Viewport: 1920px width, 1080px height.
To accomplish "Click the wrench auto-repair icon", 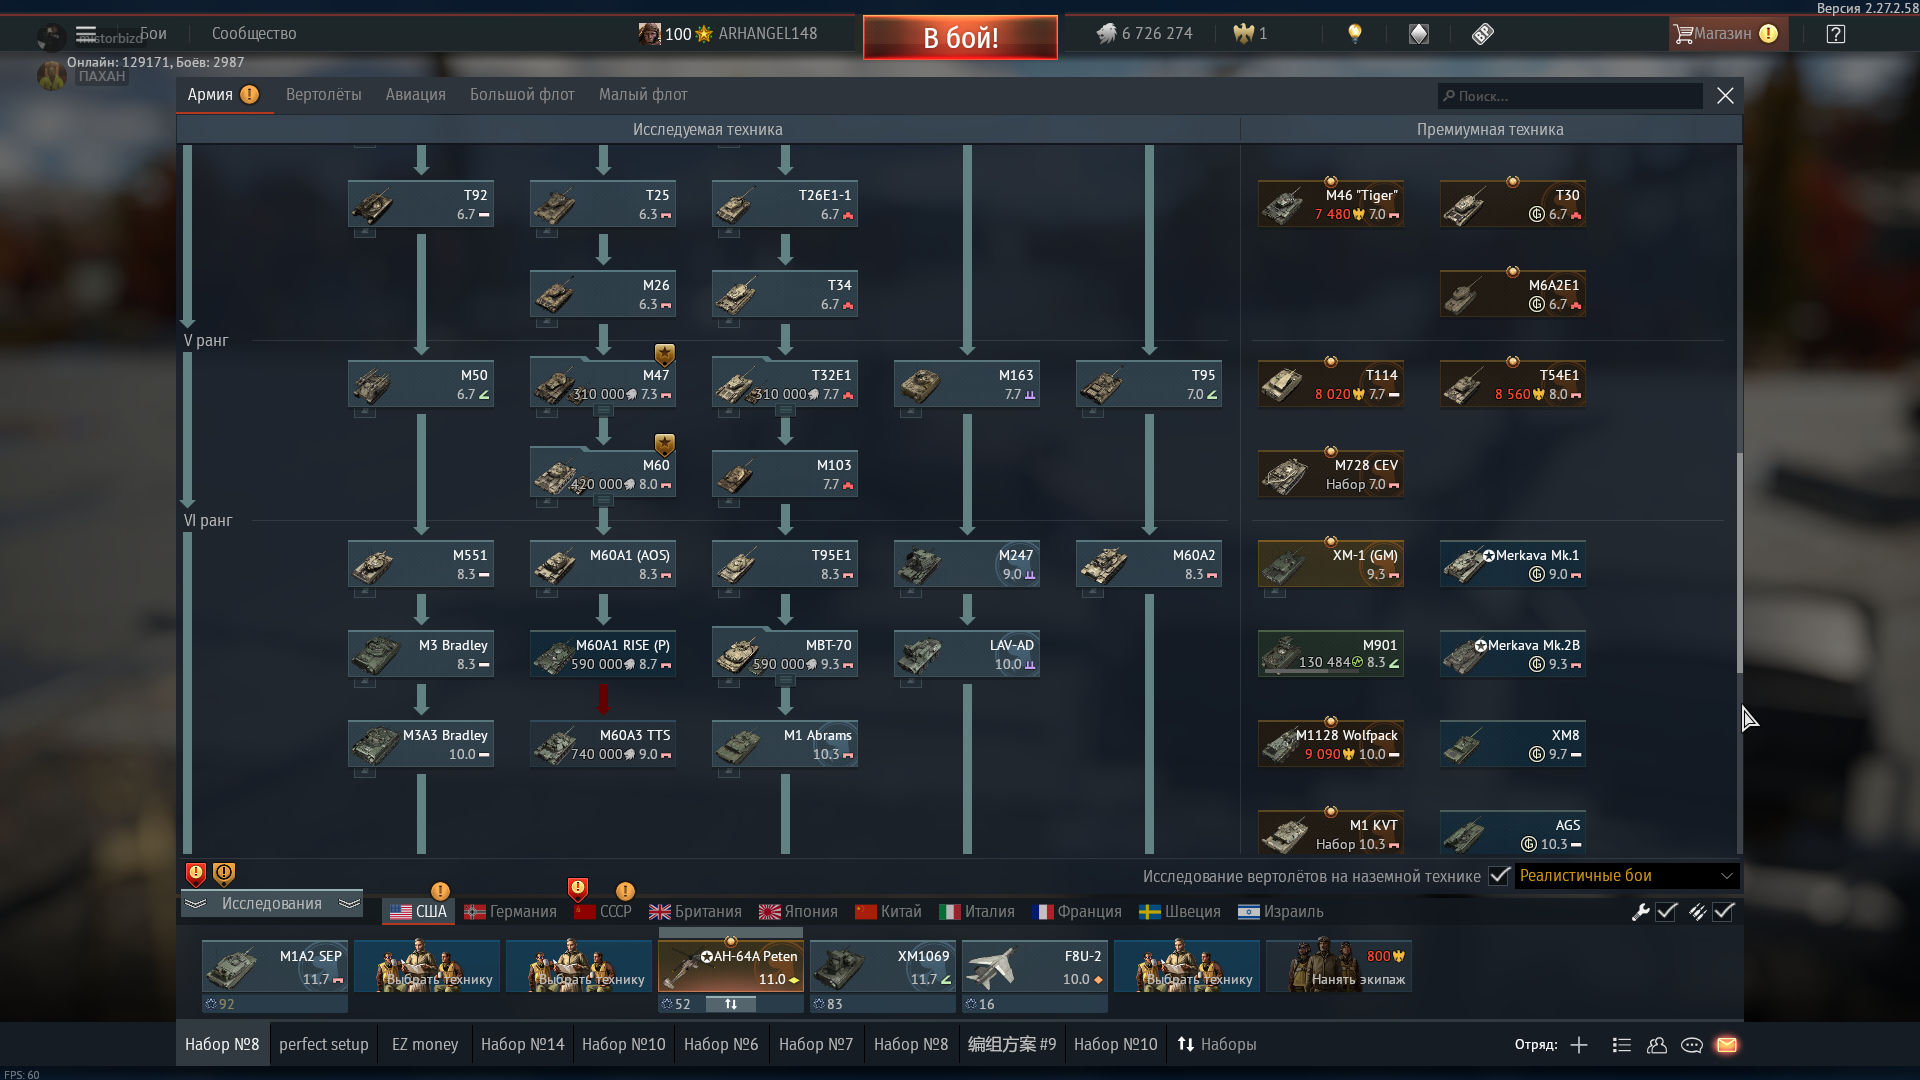I will click(x=1640, y=911).
